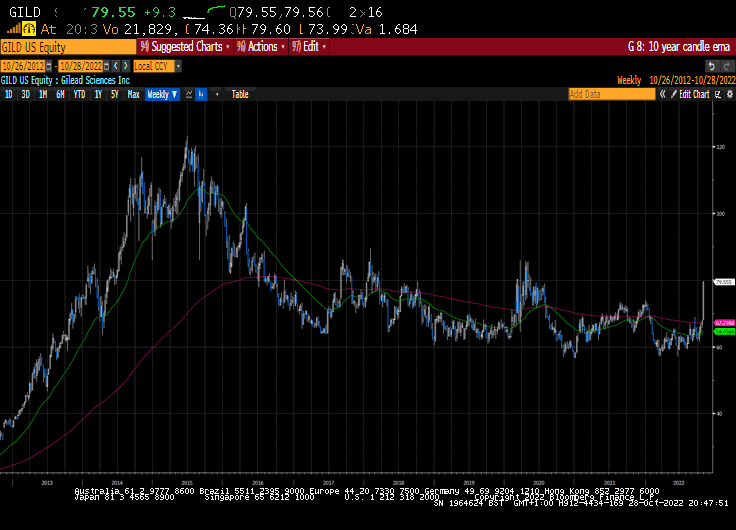The image size is (736, 530).
Task: Select the YTD range tab
Action: point(79,94)
